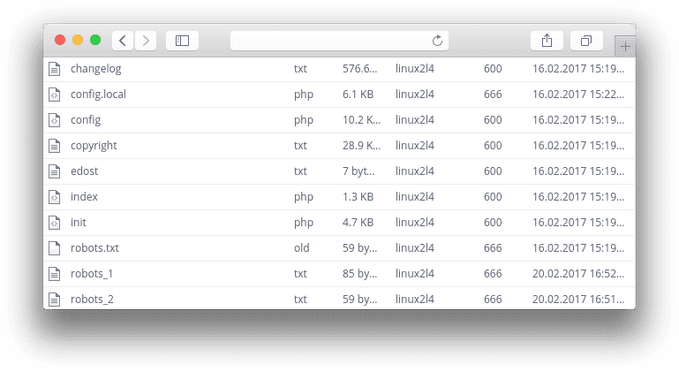The width and height of the screenshot is (679, 372).
Task: Toggle the sidebar panel button
Action: (x=182, y=41)
